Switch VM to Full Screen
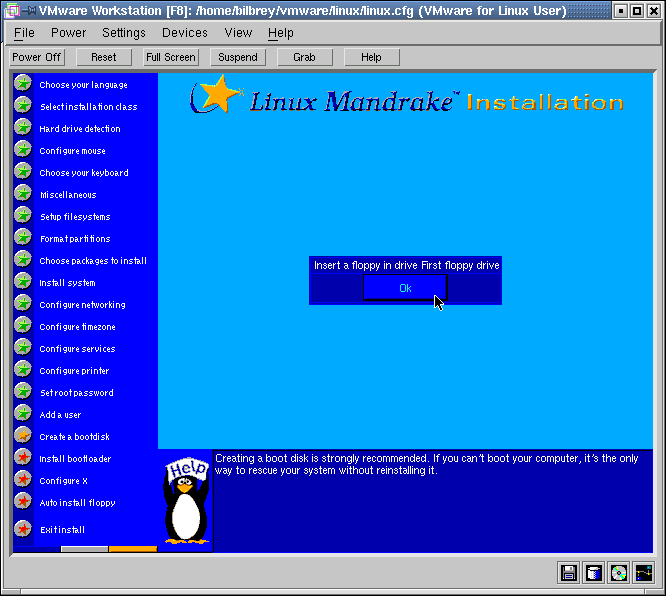The image size is (666, 596). pyautogui.click(x=170, y=57)
